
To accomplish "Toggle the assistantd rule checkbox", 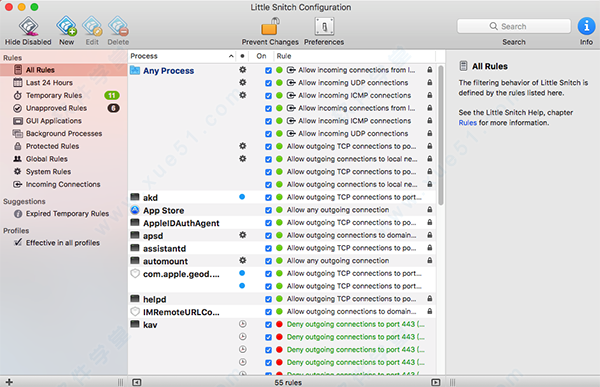I will [x=268, y=248].
